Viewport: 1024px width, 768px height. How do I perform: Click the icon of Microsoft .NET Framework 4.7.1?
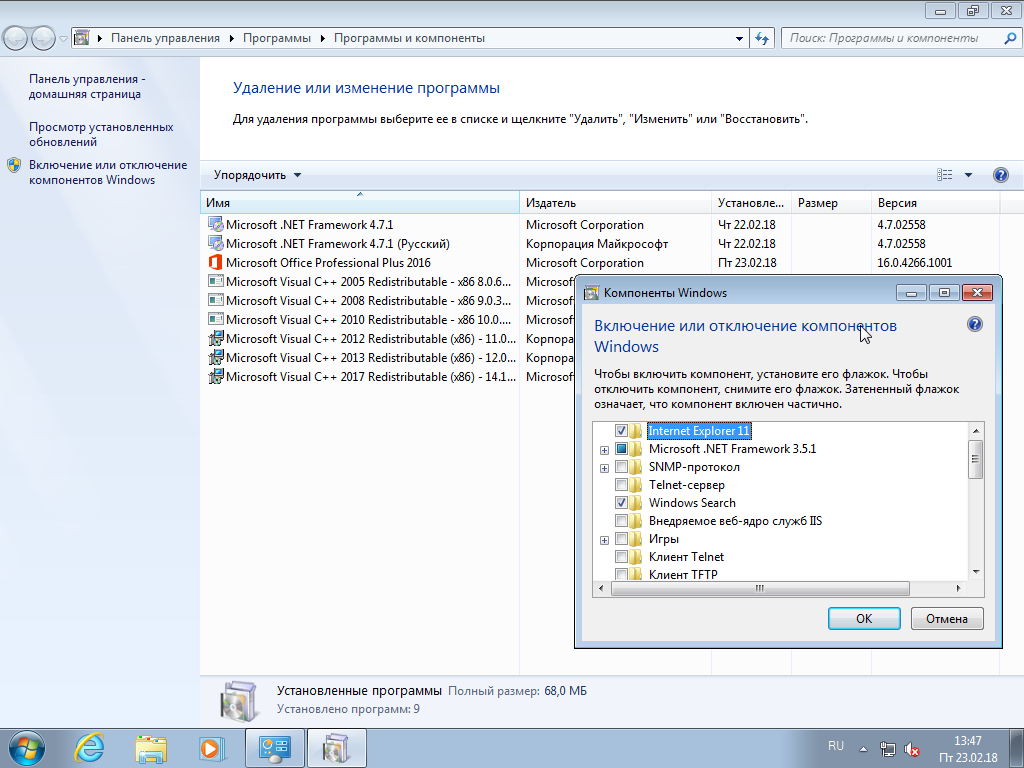click(215, 225)
